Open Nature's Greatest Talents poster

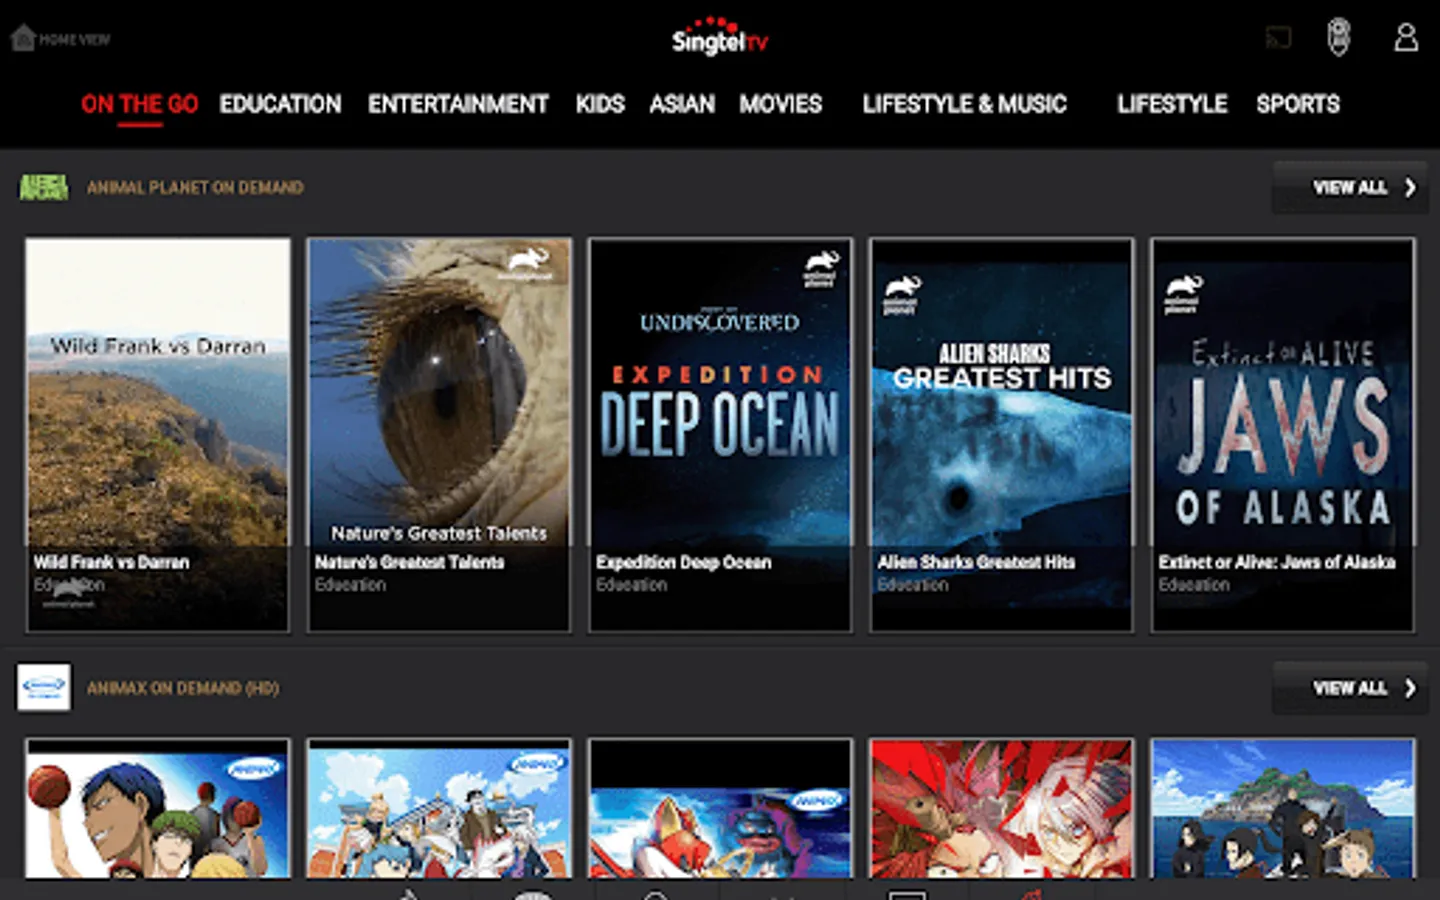[x=439, y=435]
